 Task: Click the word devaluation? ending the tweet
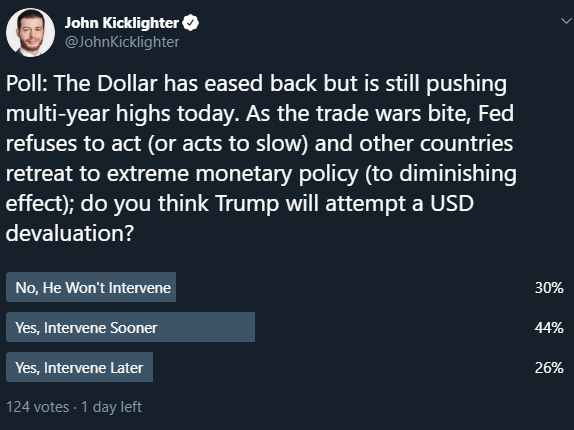point(70,233)
